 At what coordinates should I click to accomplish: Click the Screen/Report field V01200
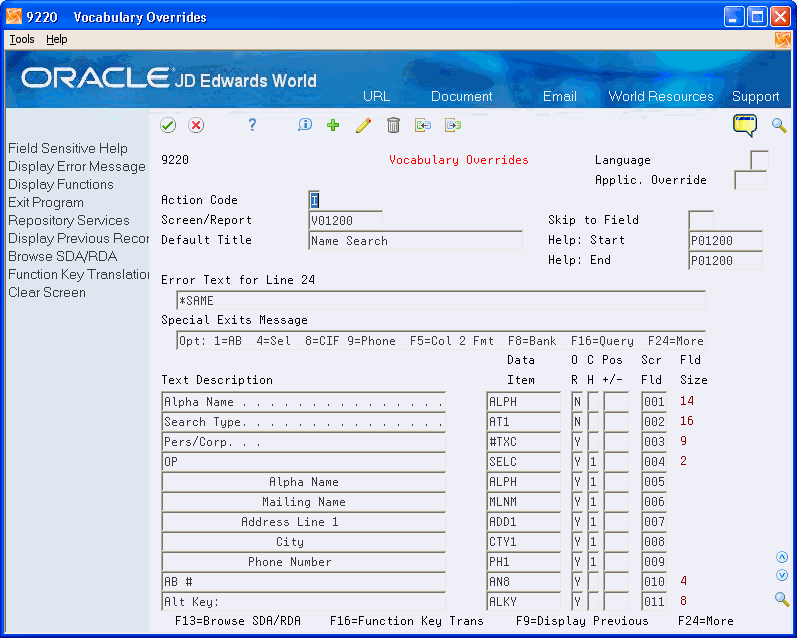pos(345,220)
